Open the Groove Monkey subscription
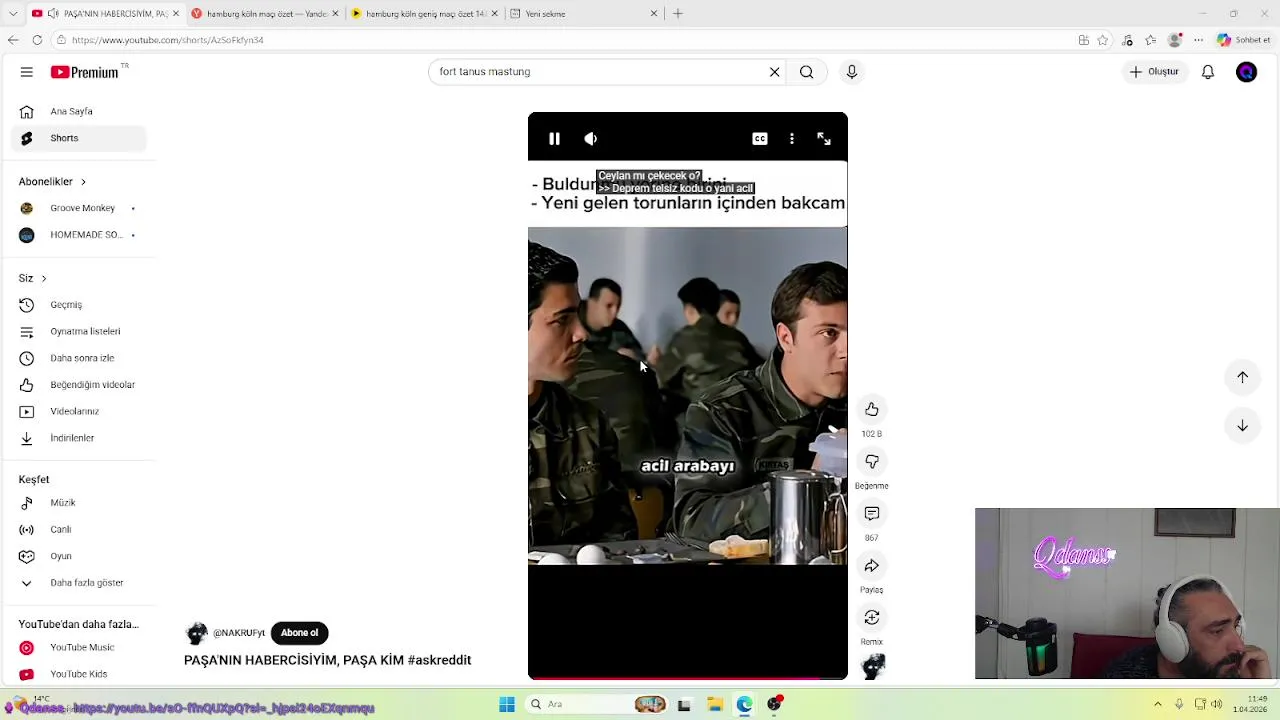Screen dimensions: 1280x720 (79, 208)
